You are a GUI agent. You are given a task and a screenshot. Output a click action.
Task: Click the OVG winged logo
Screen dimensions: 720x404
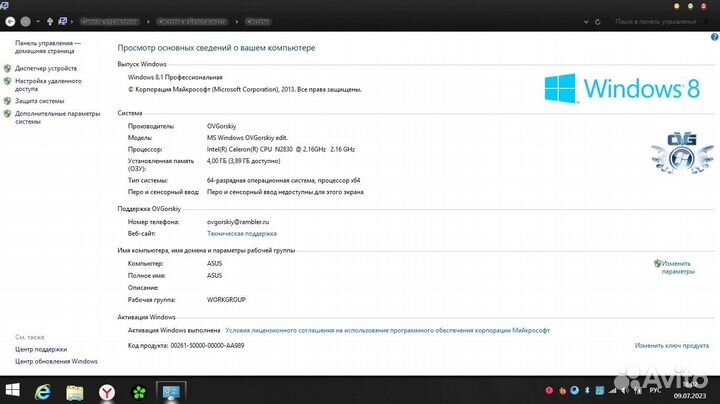tap(682, 153)
